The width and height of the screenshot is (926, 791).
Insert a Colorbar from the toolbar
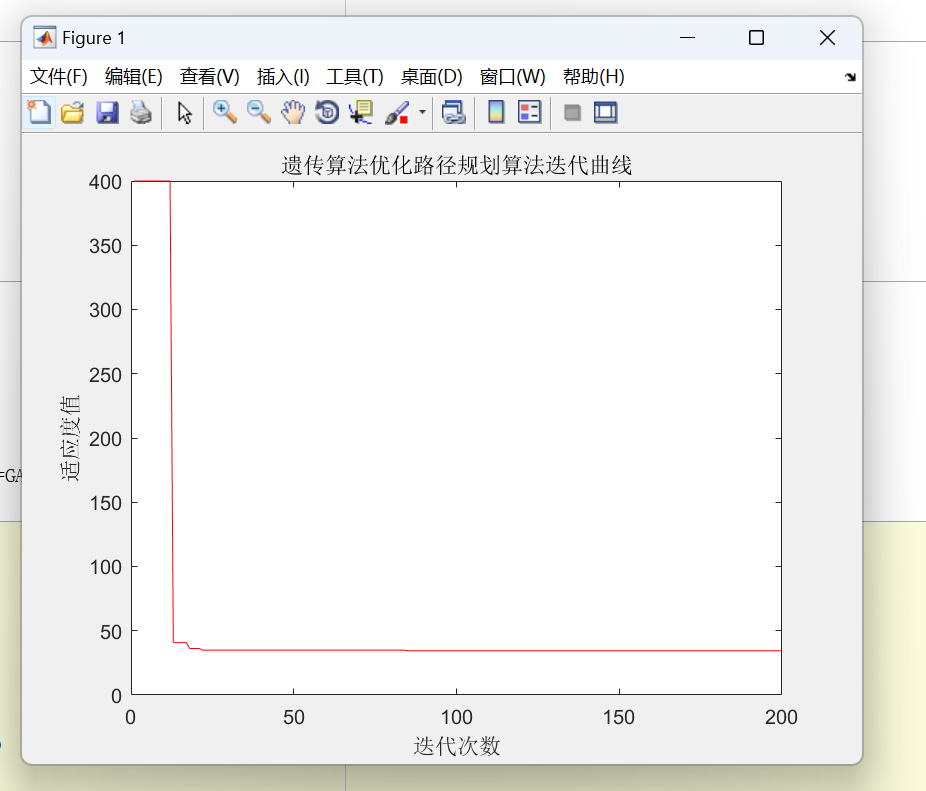tap(495, 113)
